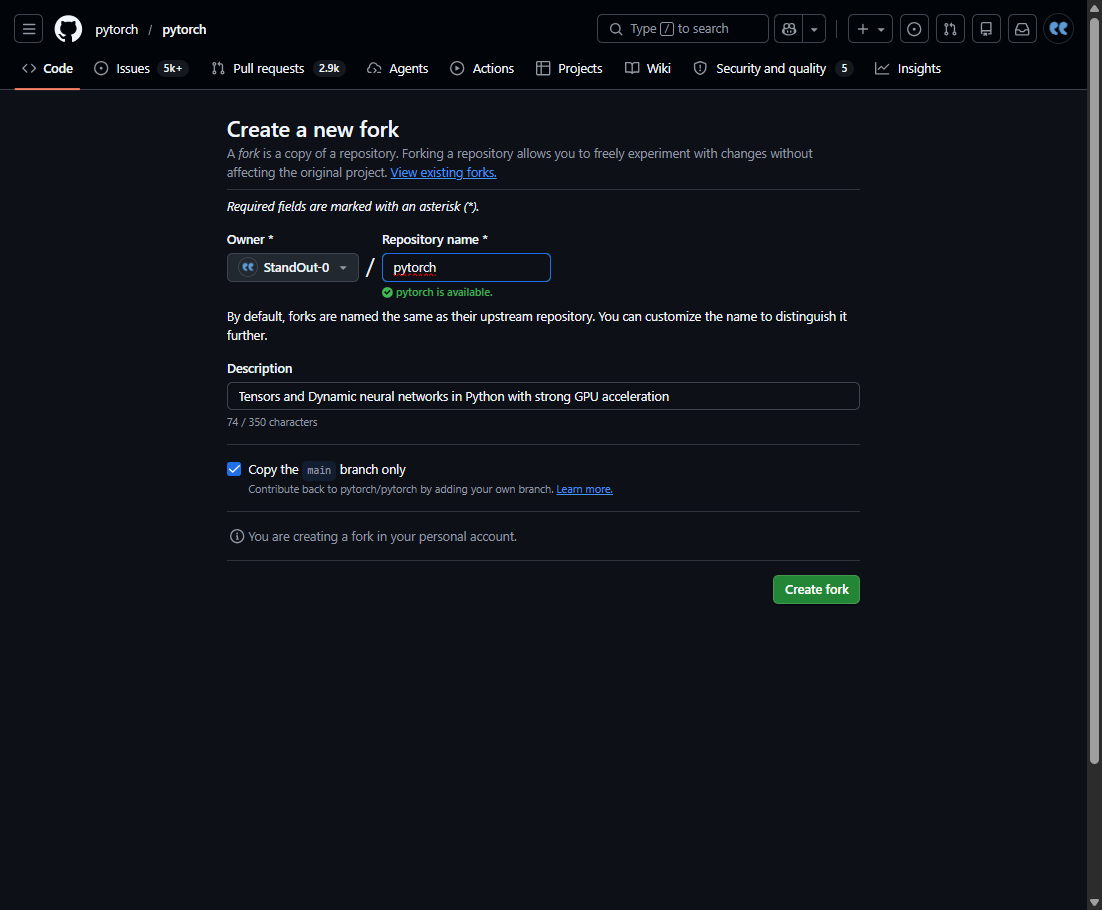The height and width of the screenshot is (910, 1102).
Task: Expand the Copilot dropdown arrow
Action: 814,29
